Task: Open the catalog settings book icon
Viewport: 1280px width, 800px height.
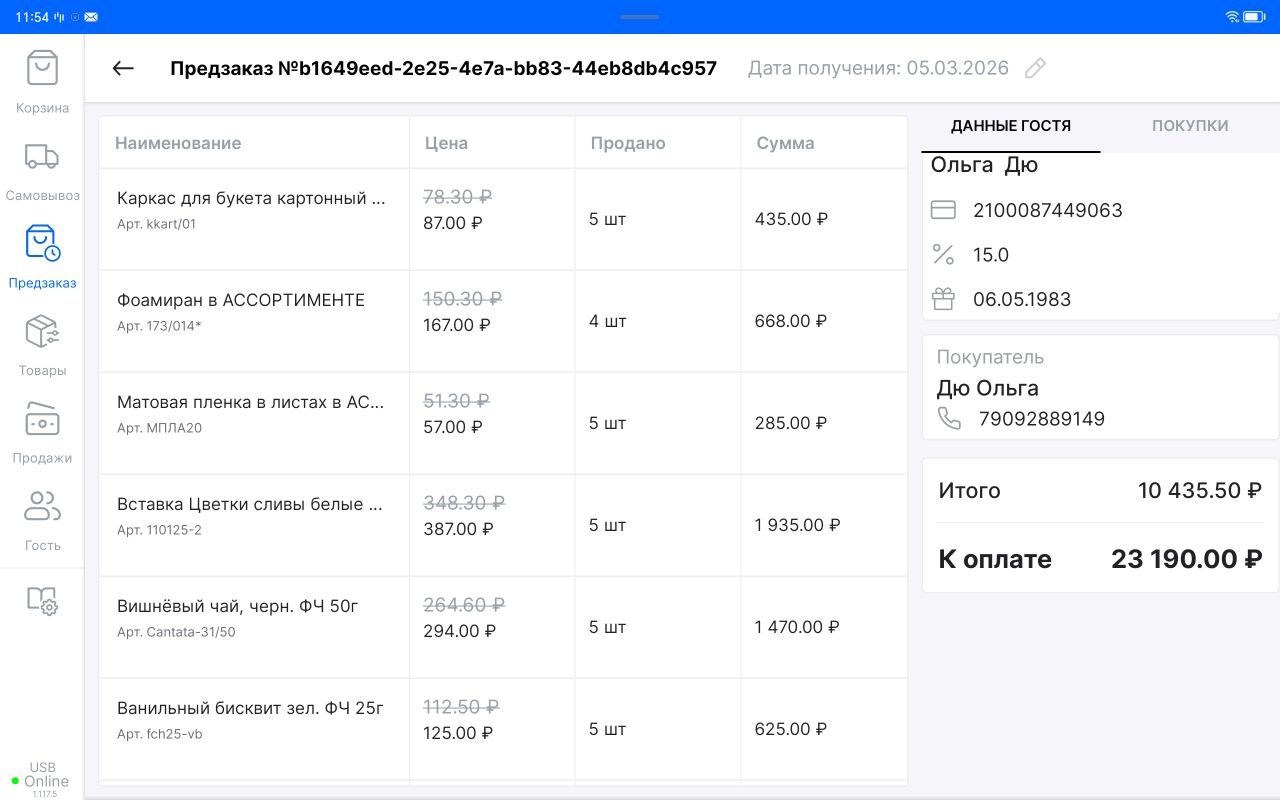Action: tap(42, 600)
